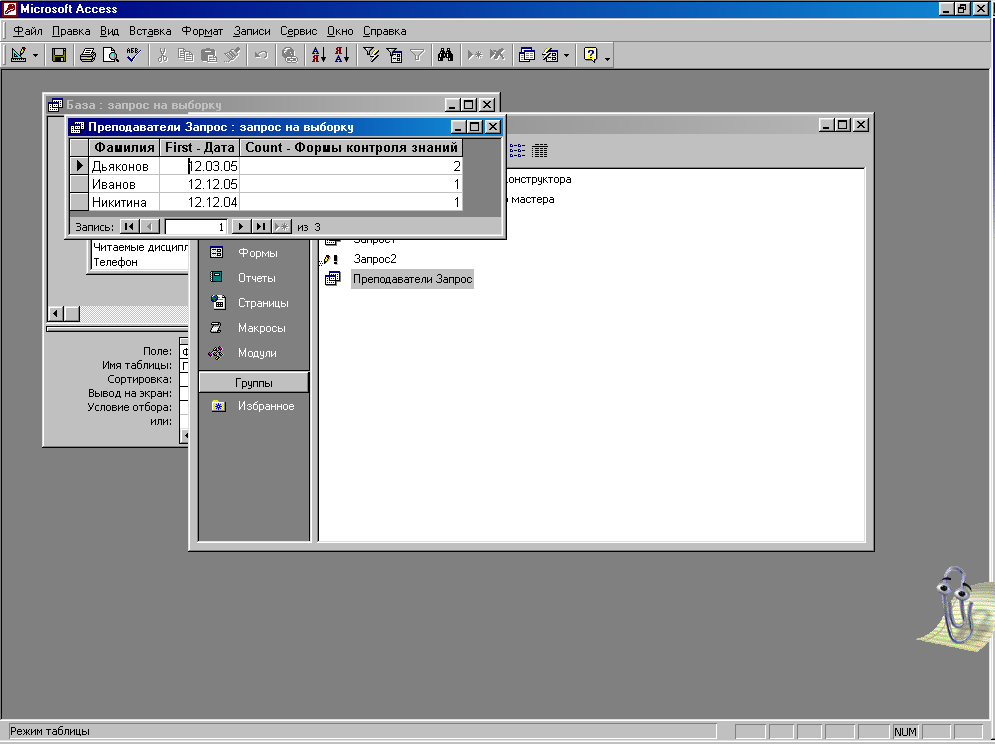This screenshot has height=744, width=995.
Task: Print using the printer icon
Action: [x=88, y=55]
